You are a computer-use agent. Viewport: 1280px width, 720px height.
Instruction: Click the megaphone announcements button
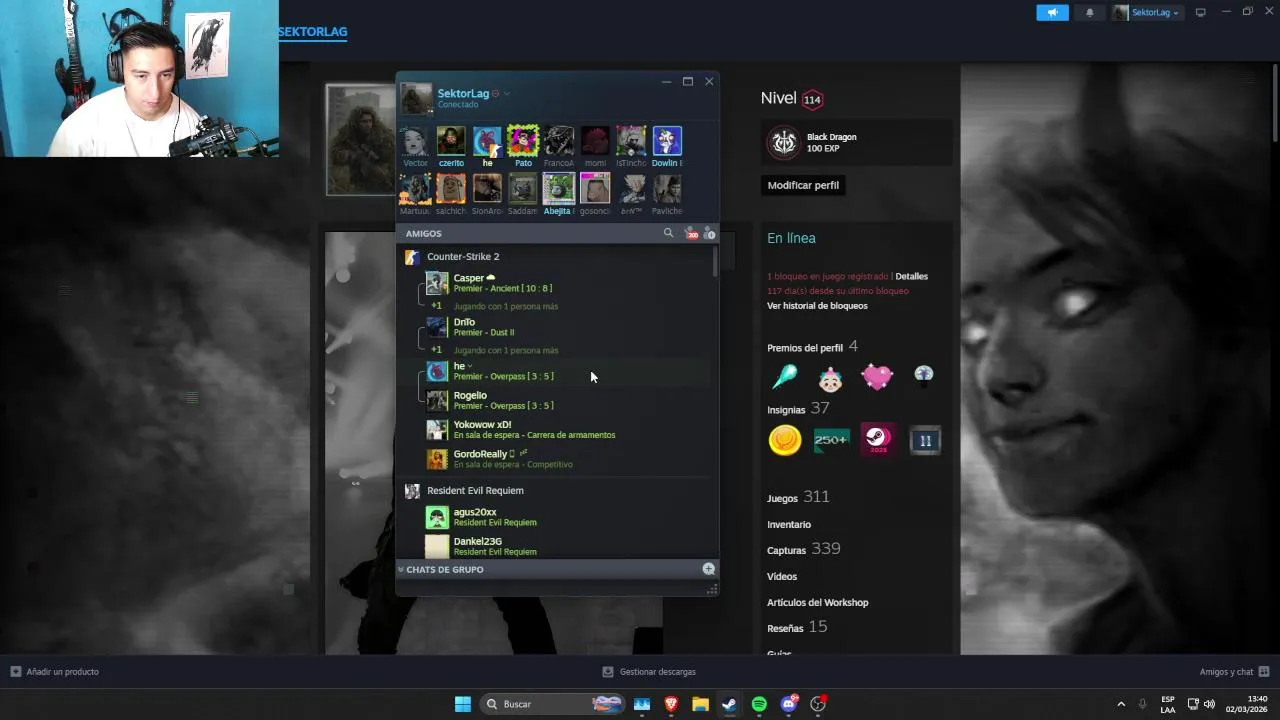1052,12
